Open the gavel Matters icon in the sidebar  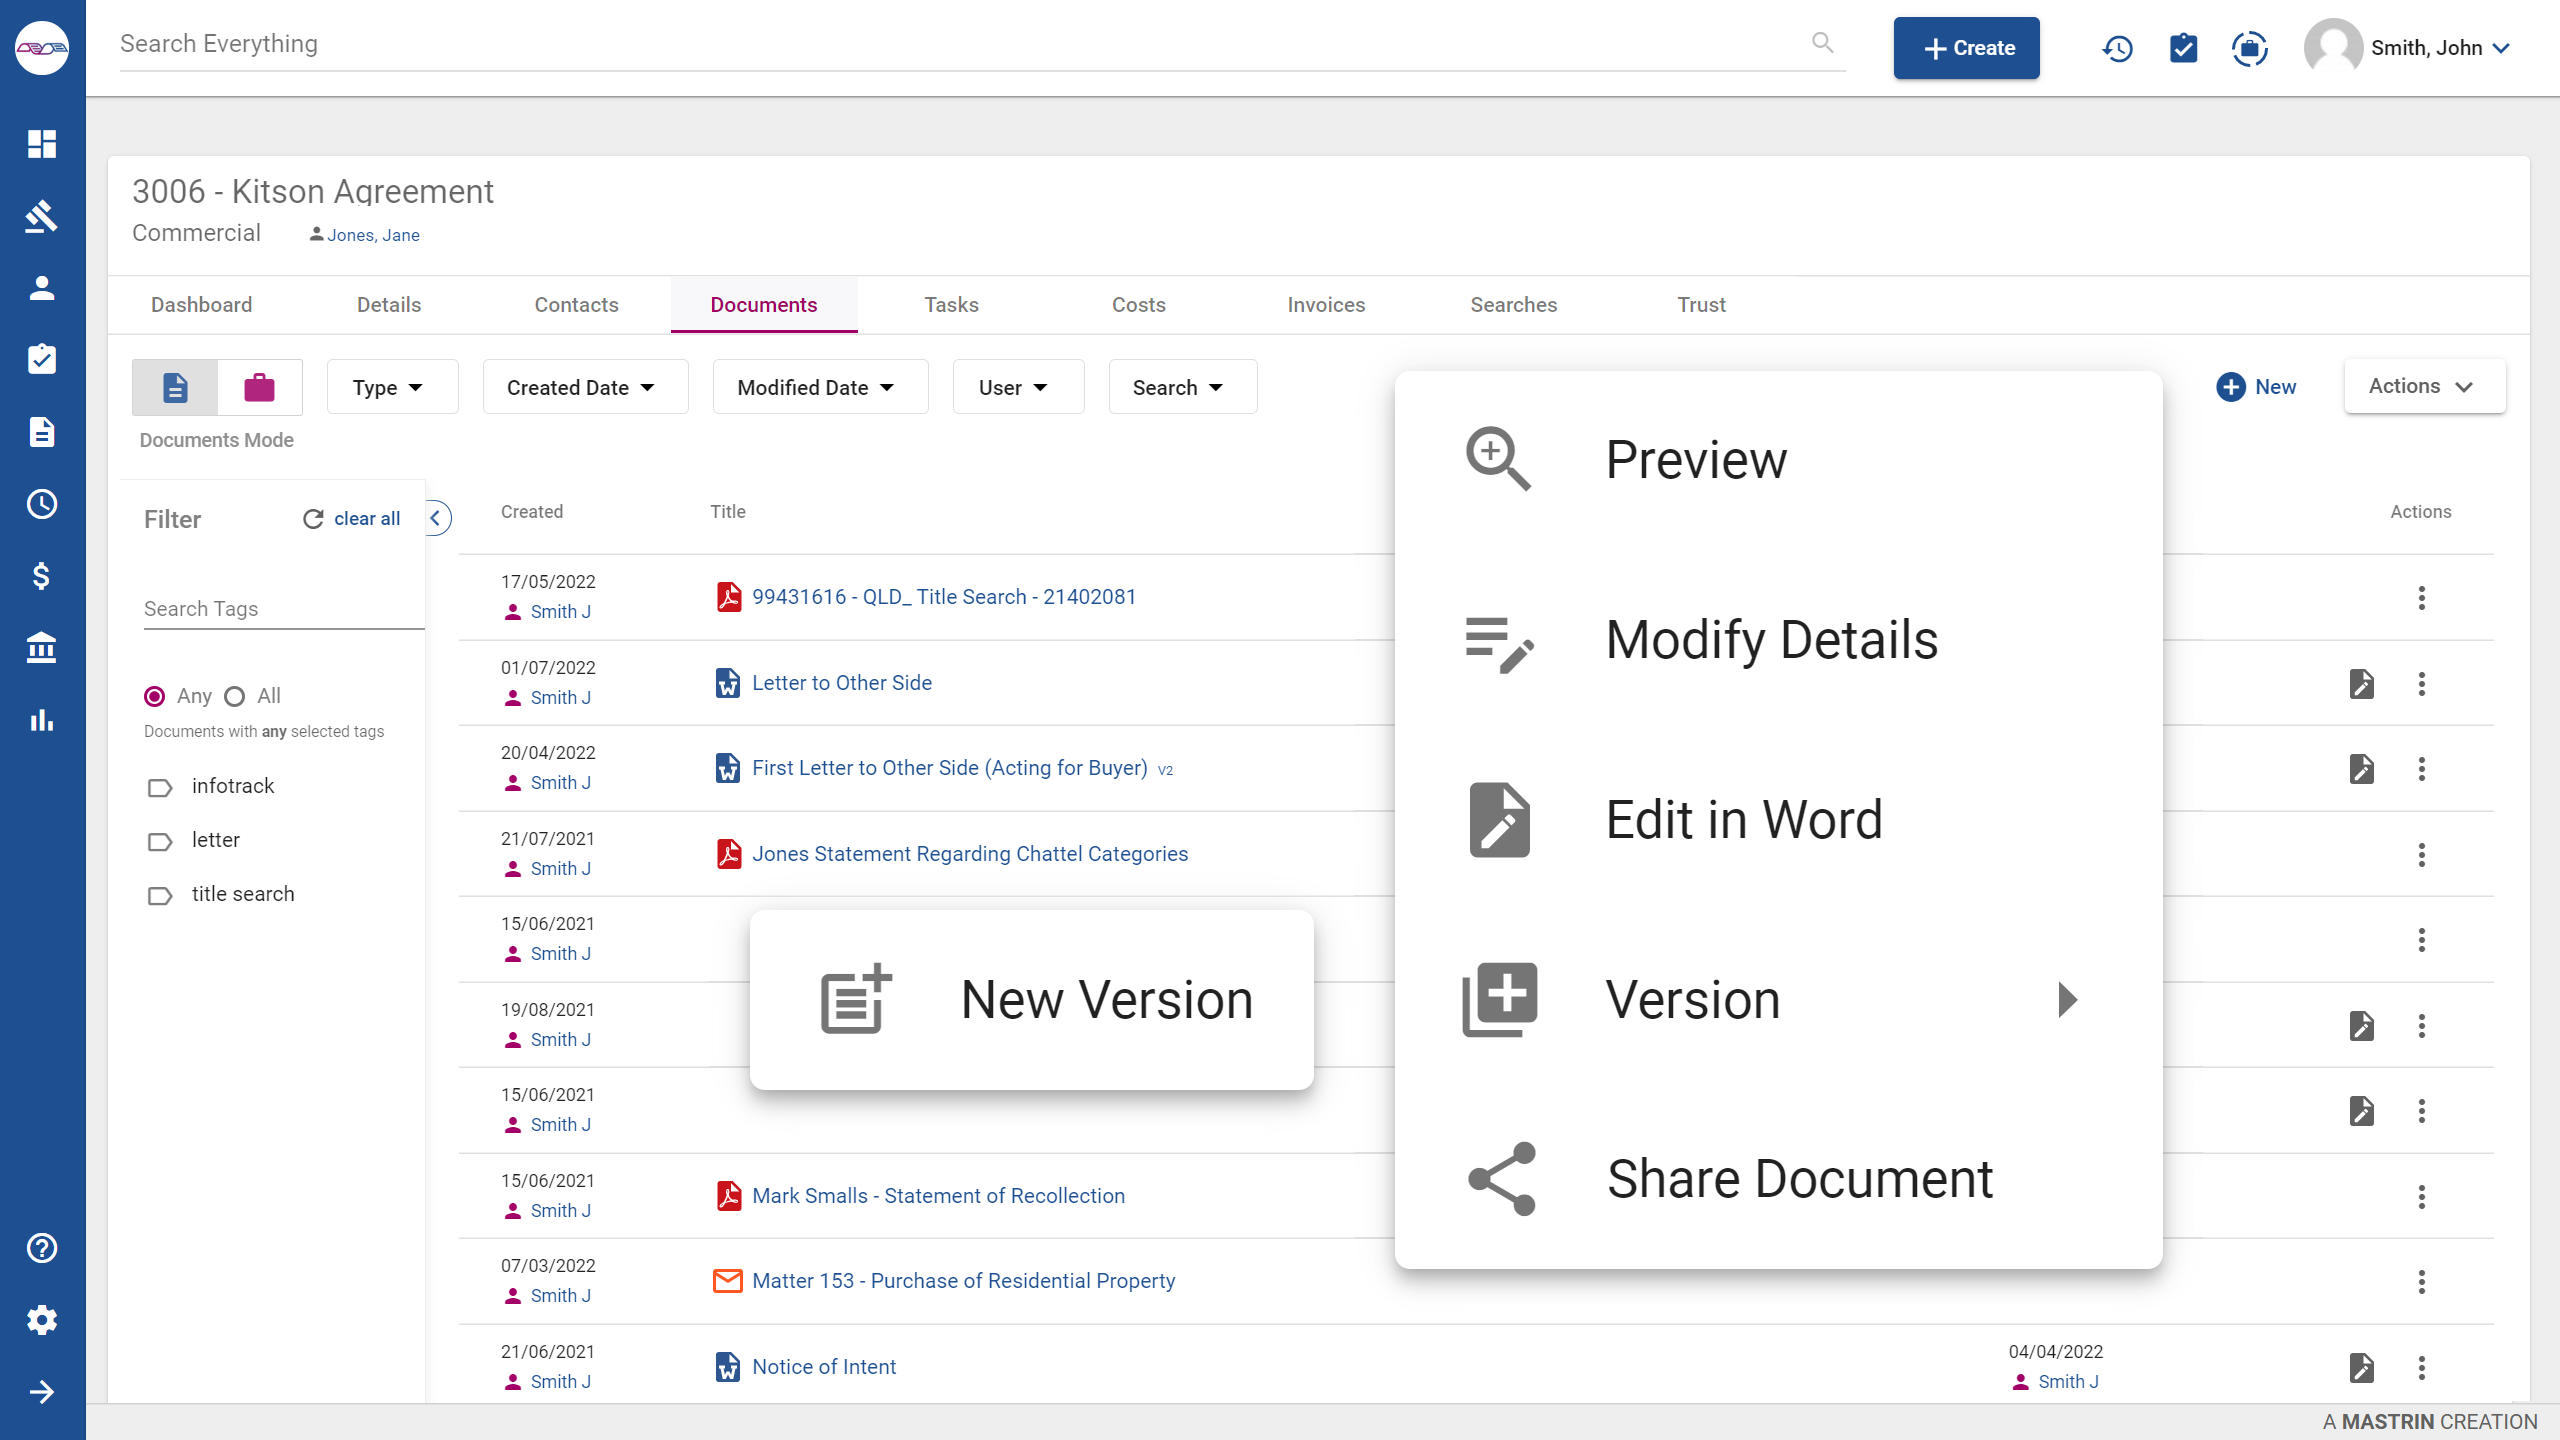click(42, 216)
